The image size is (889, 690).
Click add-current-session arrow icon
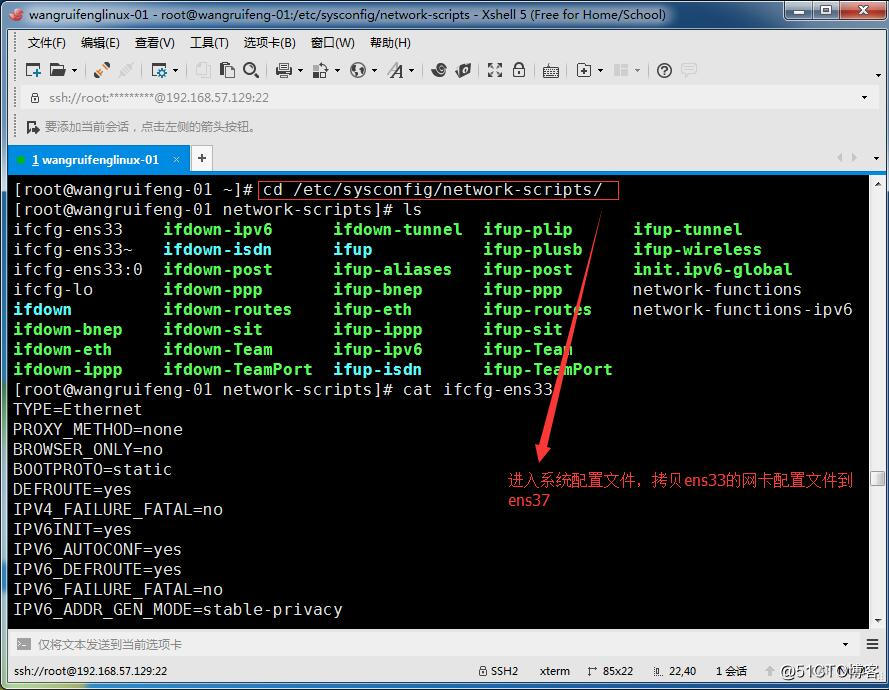(33, 127)
